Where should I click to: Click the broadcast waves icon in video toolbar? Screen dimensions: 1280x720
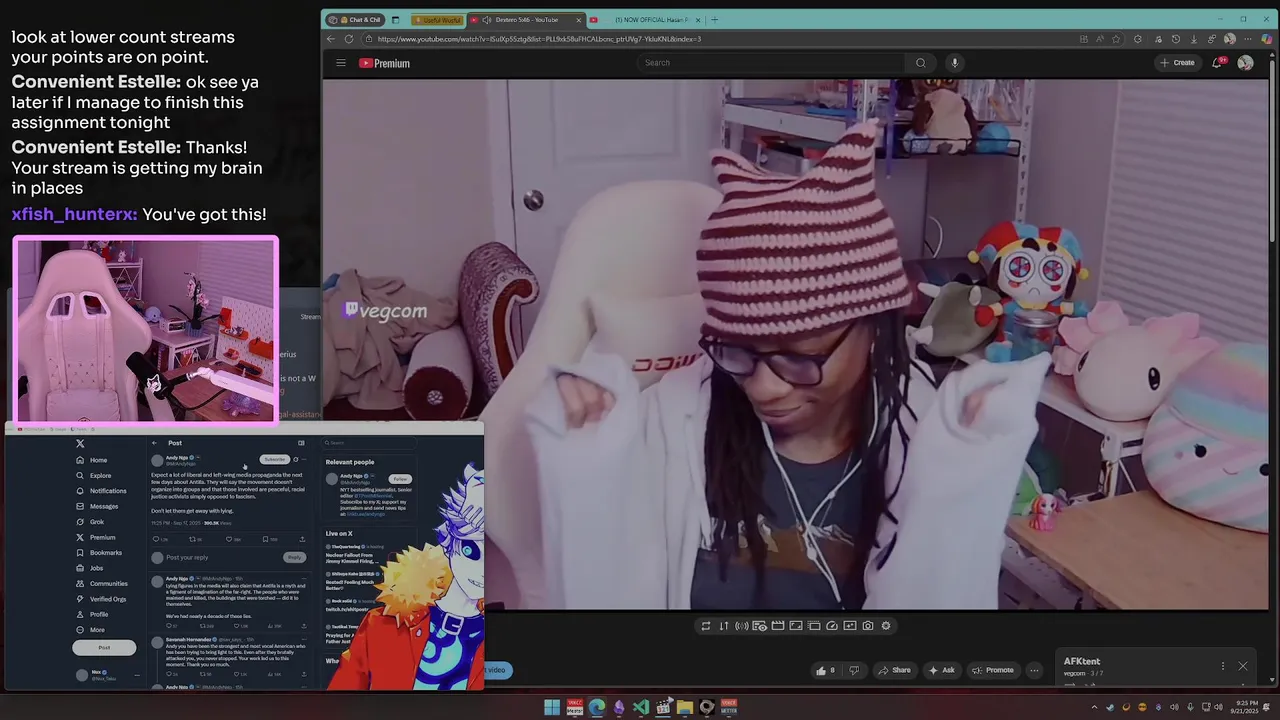pos(742,626)
